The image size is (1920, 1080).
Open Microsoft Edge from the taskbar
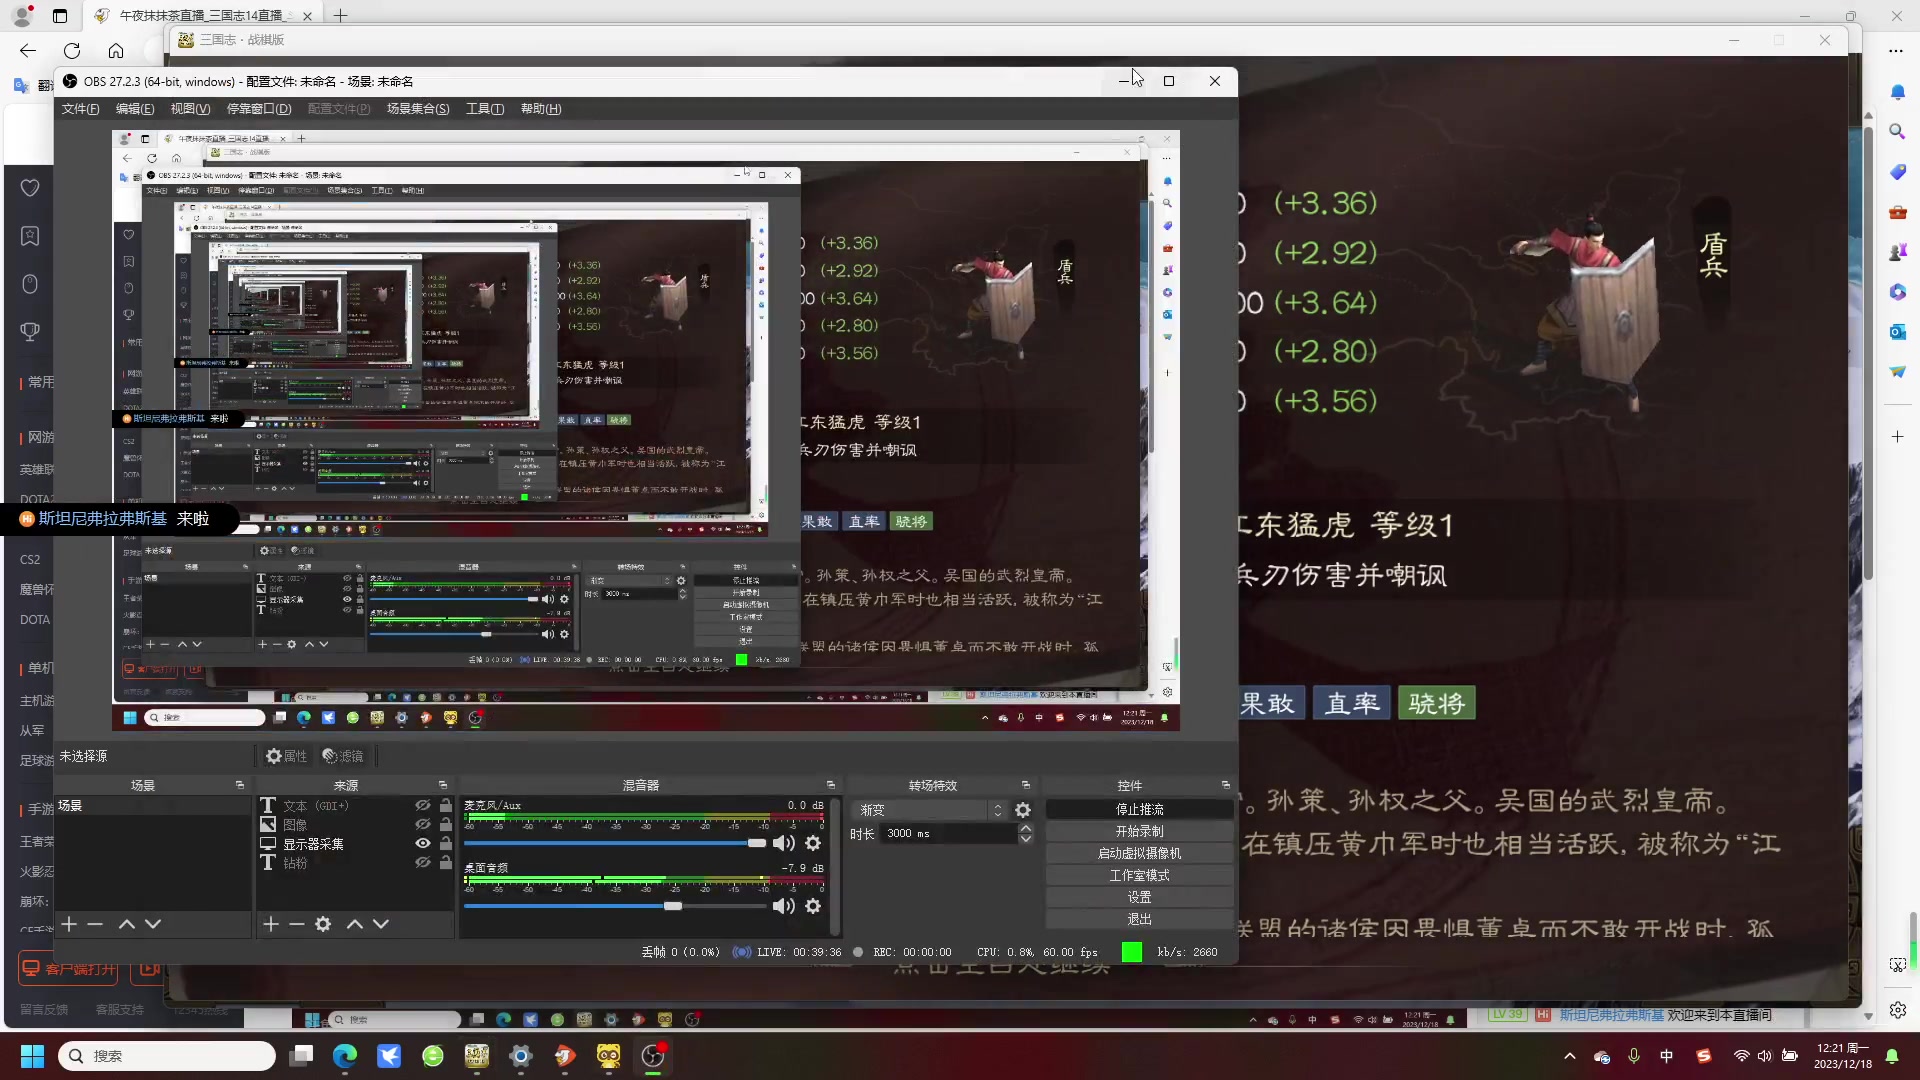[x=345, y=1056]
